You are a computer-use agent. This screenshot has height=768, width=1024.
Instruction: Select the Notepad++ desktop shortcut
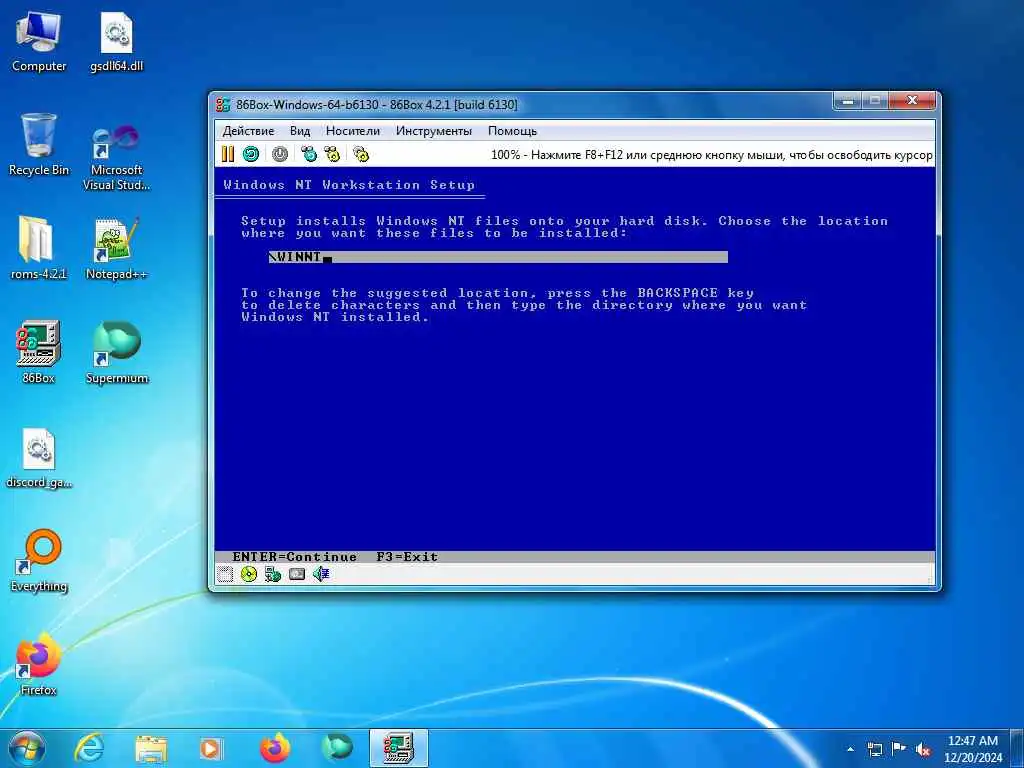tap(116, 248)
